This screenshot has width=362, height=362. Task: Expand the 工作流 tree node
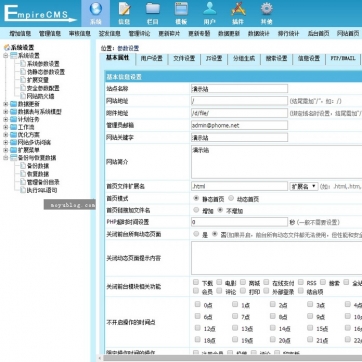(6, 127)
